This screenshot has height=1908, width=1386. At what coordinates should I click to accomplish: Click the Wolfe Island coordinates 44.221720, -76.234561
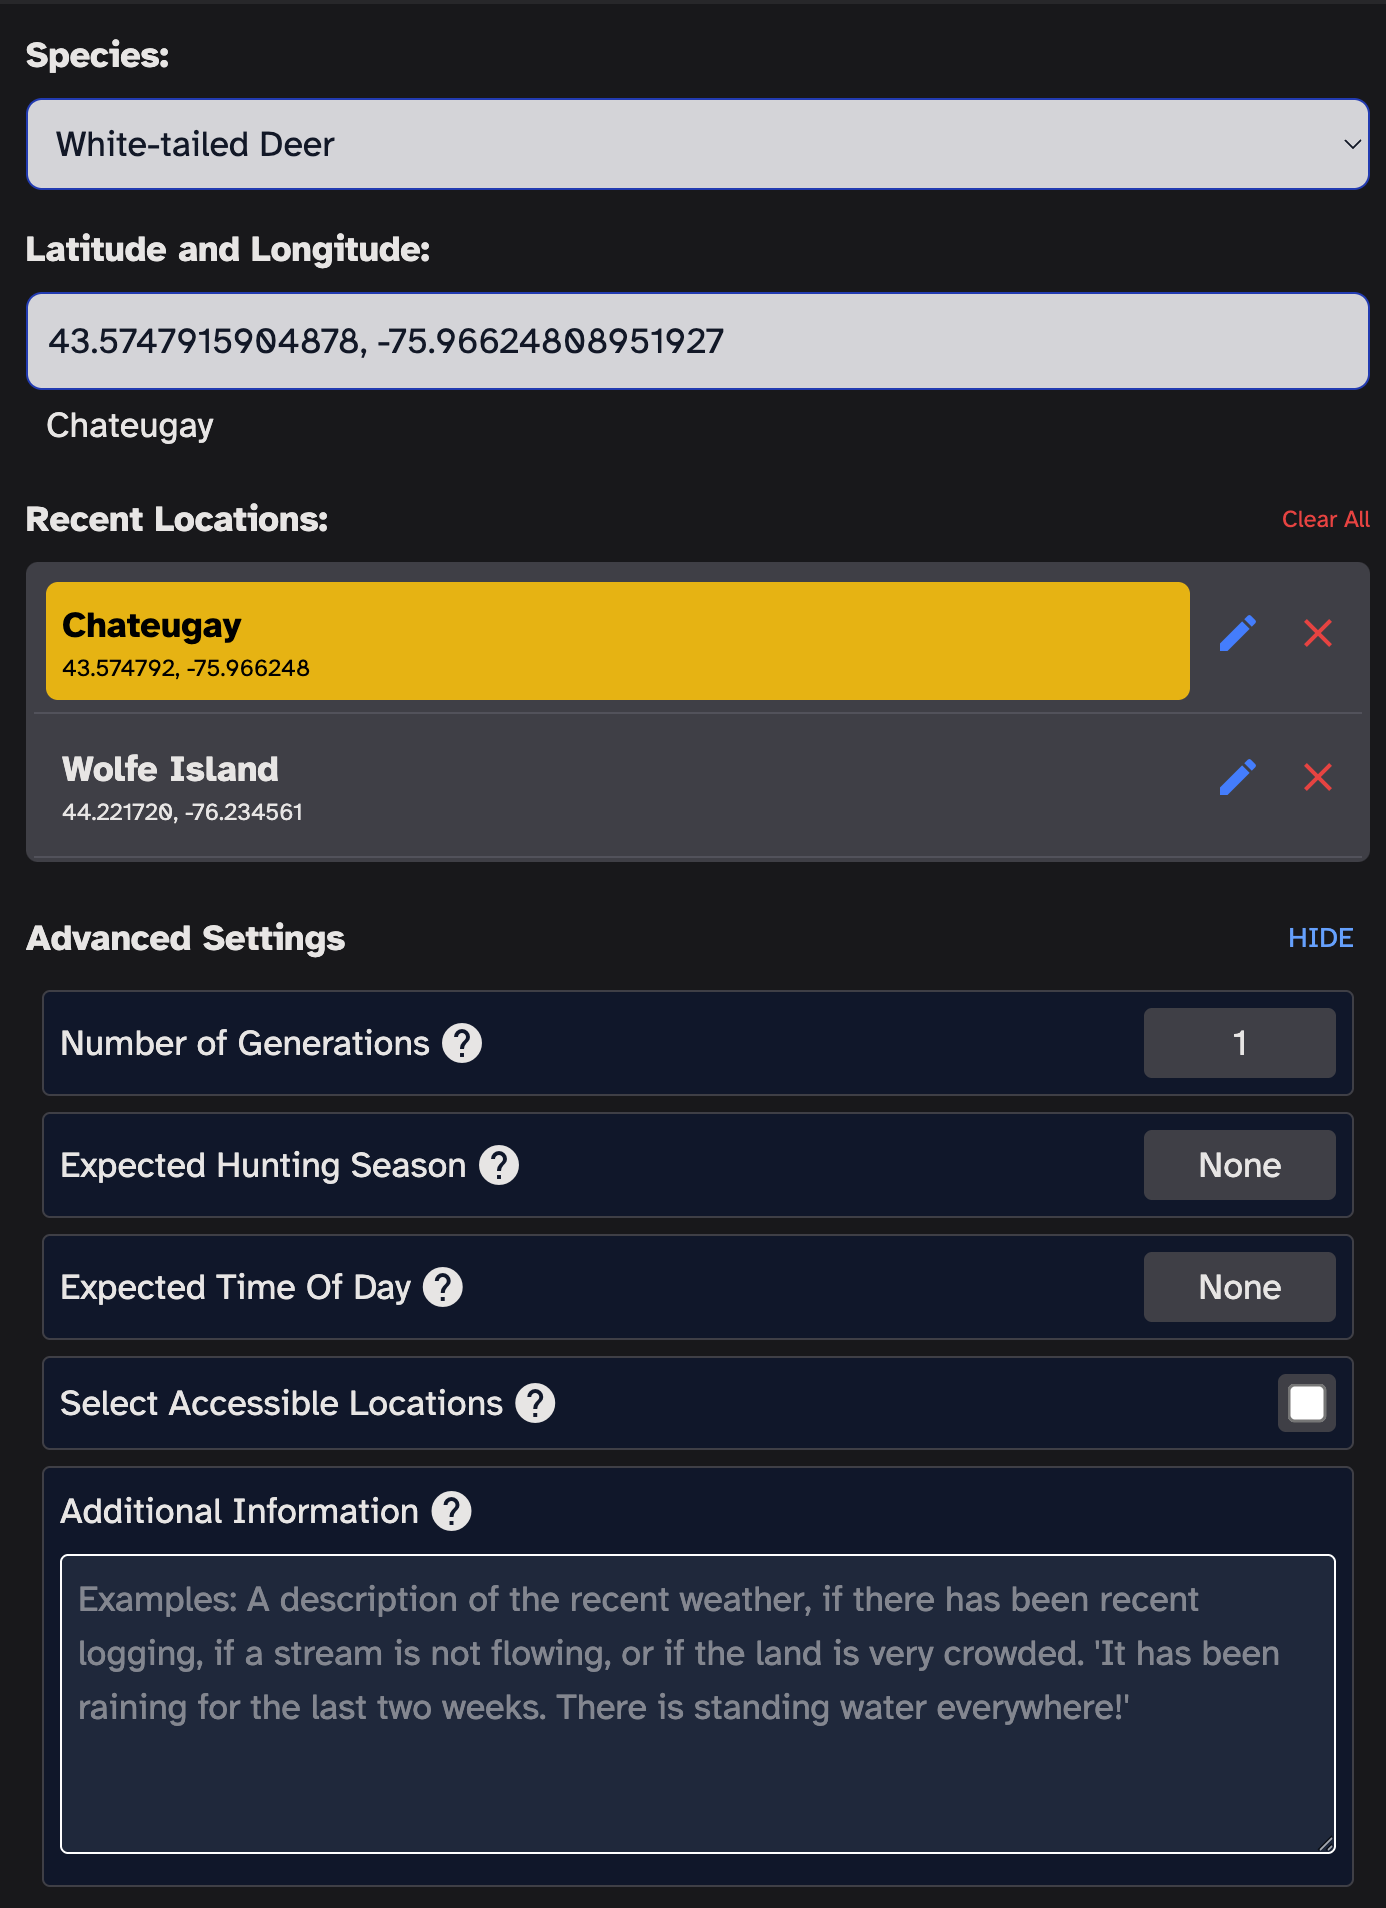coord(182,812)
